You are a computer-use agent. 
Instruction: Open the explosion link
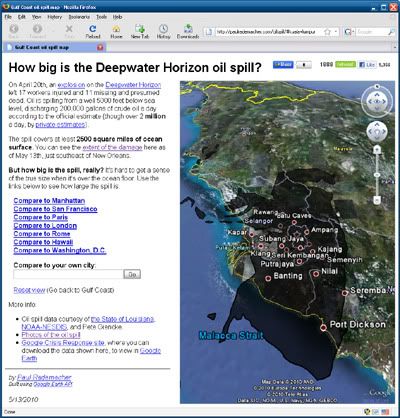(71, 85)
